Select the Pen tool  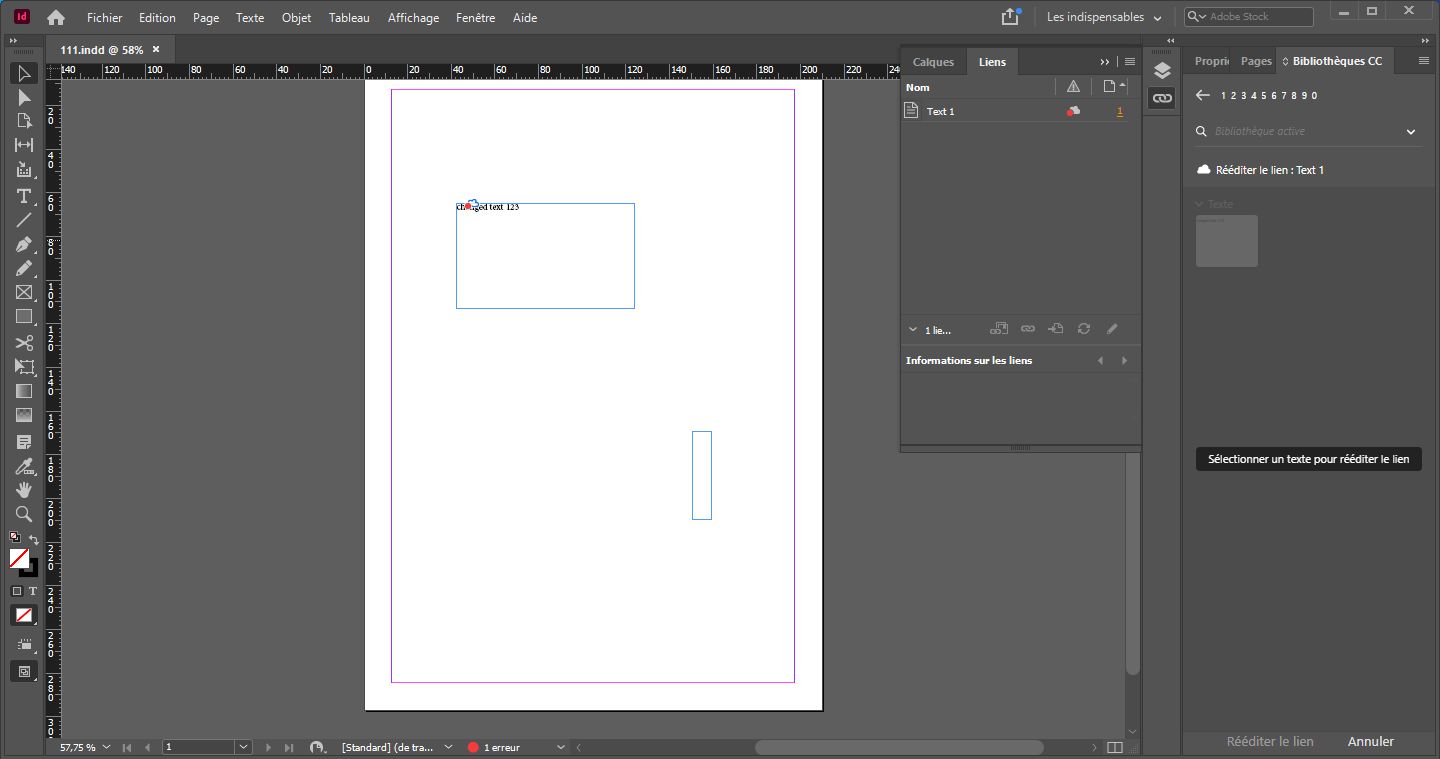(23, 244)
